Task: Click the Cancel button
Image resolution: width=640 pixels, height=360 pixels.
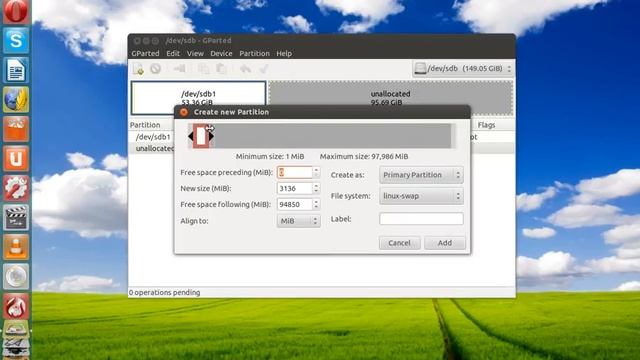Action: [x=399, y=243]
